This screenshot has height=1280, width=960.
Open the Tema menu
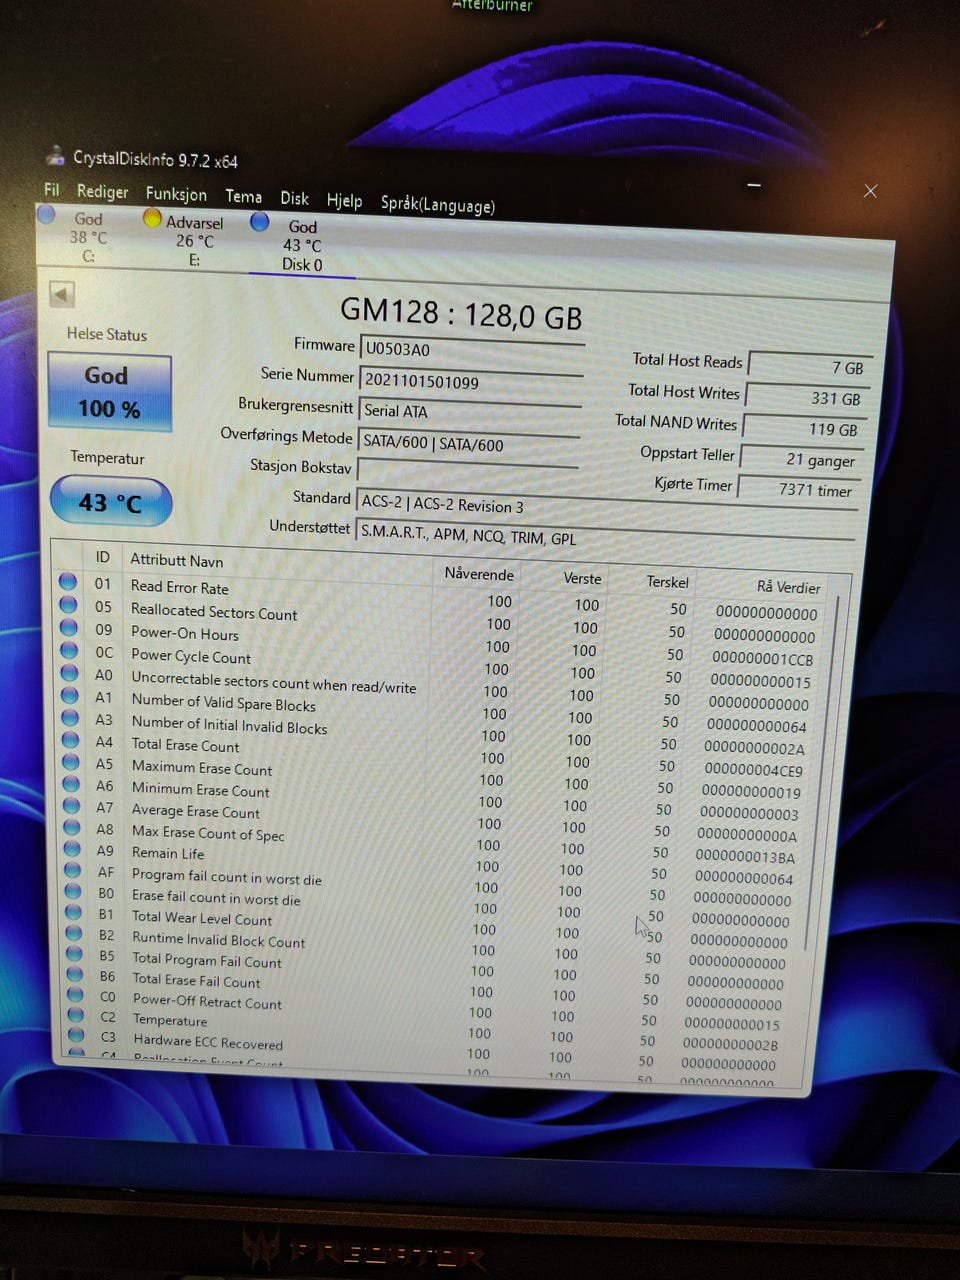click(x=243, y=196)
